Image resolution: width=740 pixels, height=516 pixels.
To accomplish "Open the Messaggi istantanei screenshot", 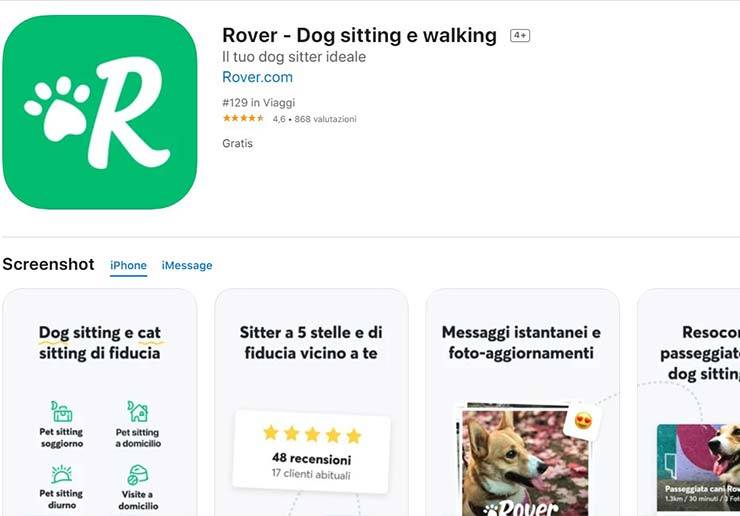I will (x=522, y=403).
